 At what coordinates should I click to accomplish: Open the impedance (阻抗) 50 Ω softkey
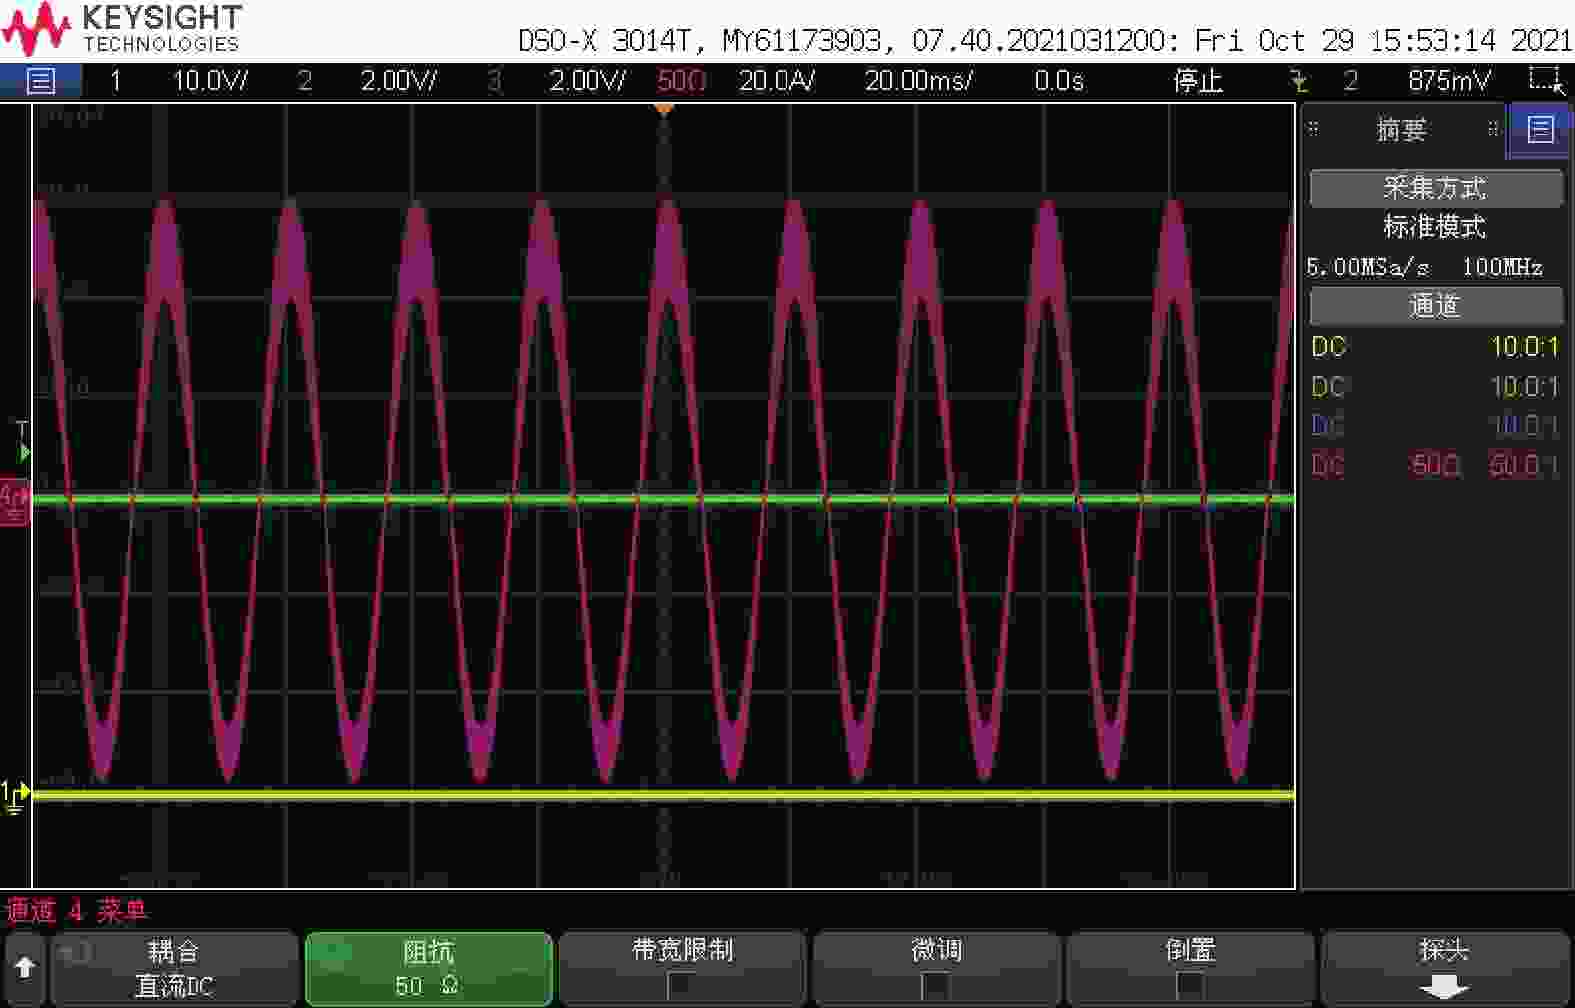coord(428,968)
